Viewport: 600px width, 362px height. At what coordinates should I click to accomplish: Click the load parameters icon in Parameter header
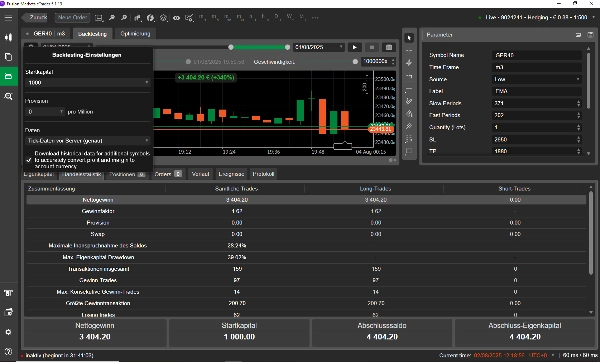578,35
